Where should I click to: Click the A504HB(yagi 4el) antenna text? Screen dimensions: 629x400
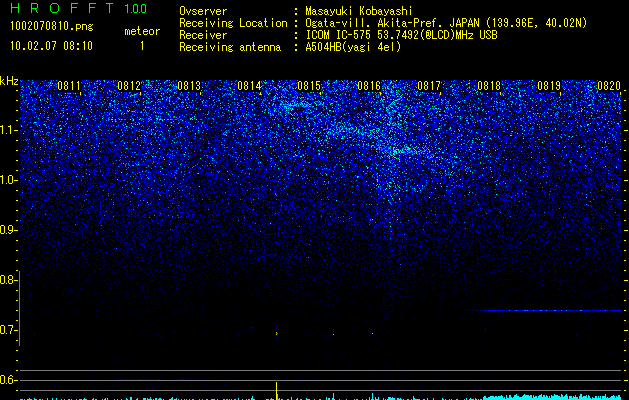[x=353, y=47]
